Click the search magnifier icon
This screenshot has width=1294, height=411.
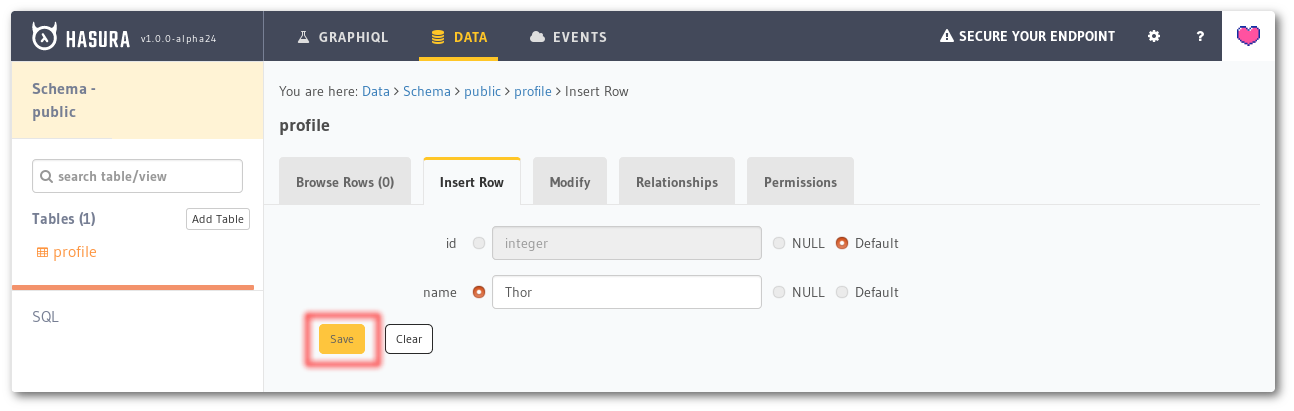pos(46,176)
